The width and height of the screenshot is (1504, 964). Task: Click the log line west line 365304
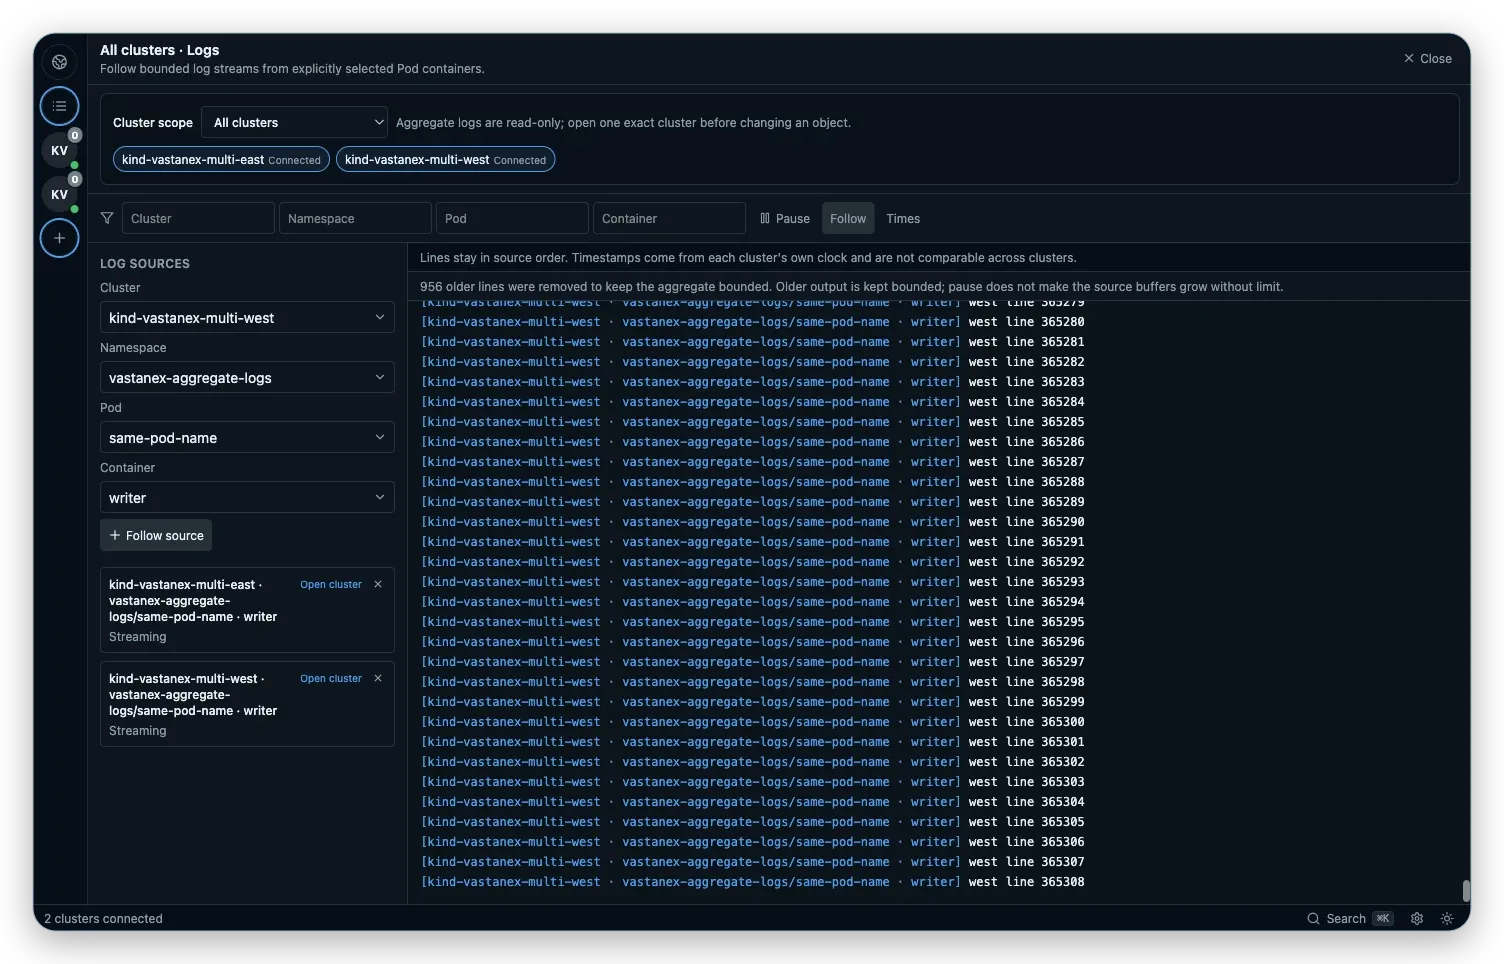(x=752, y=802)
